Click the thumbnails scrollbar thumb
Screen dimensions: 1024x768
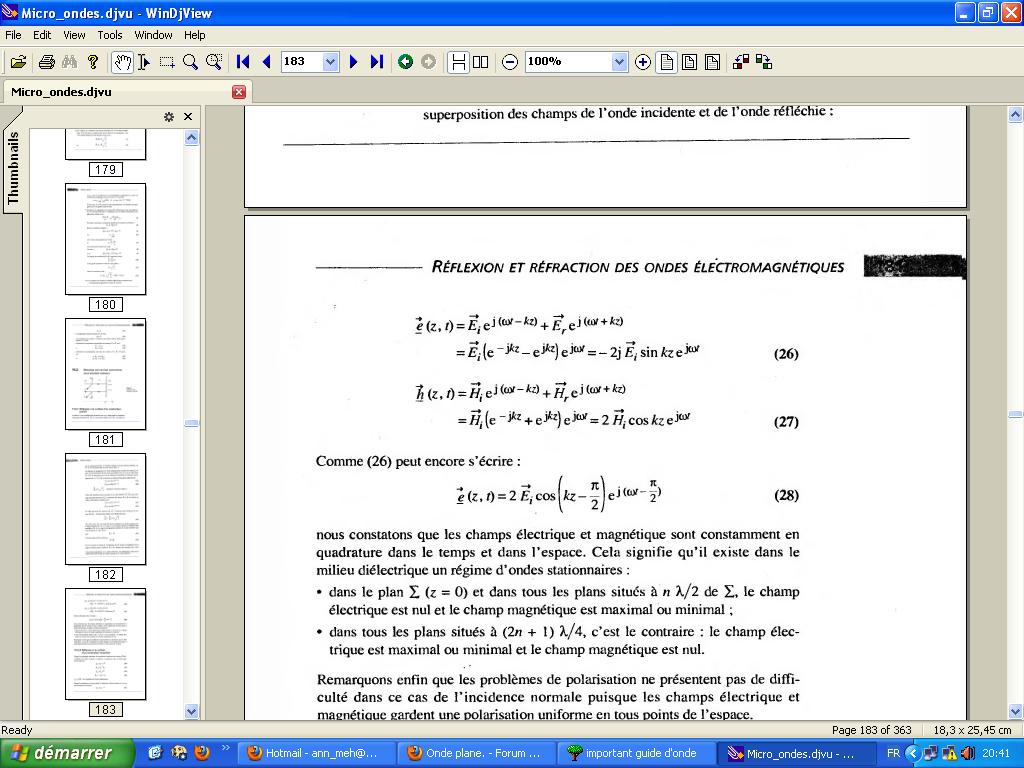point(191,423)
